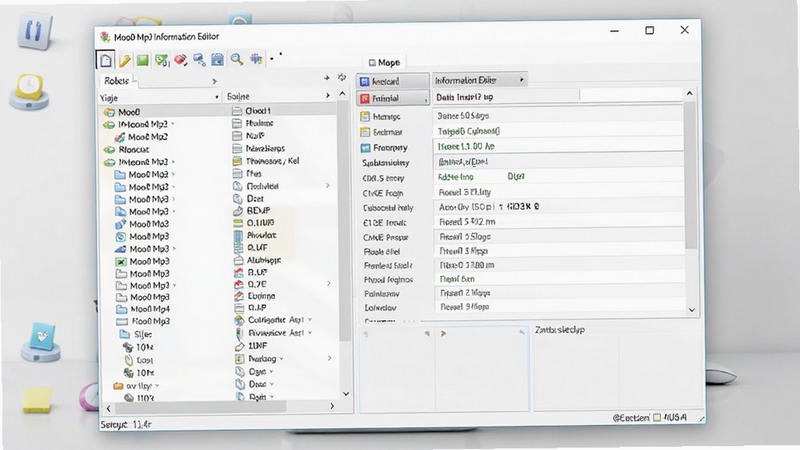800x450 pixels.
Task: Click the green X icon tree row
Action: click(x=120, y=262)
